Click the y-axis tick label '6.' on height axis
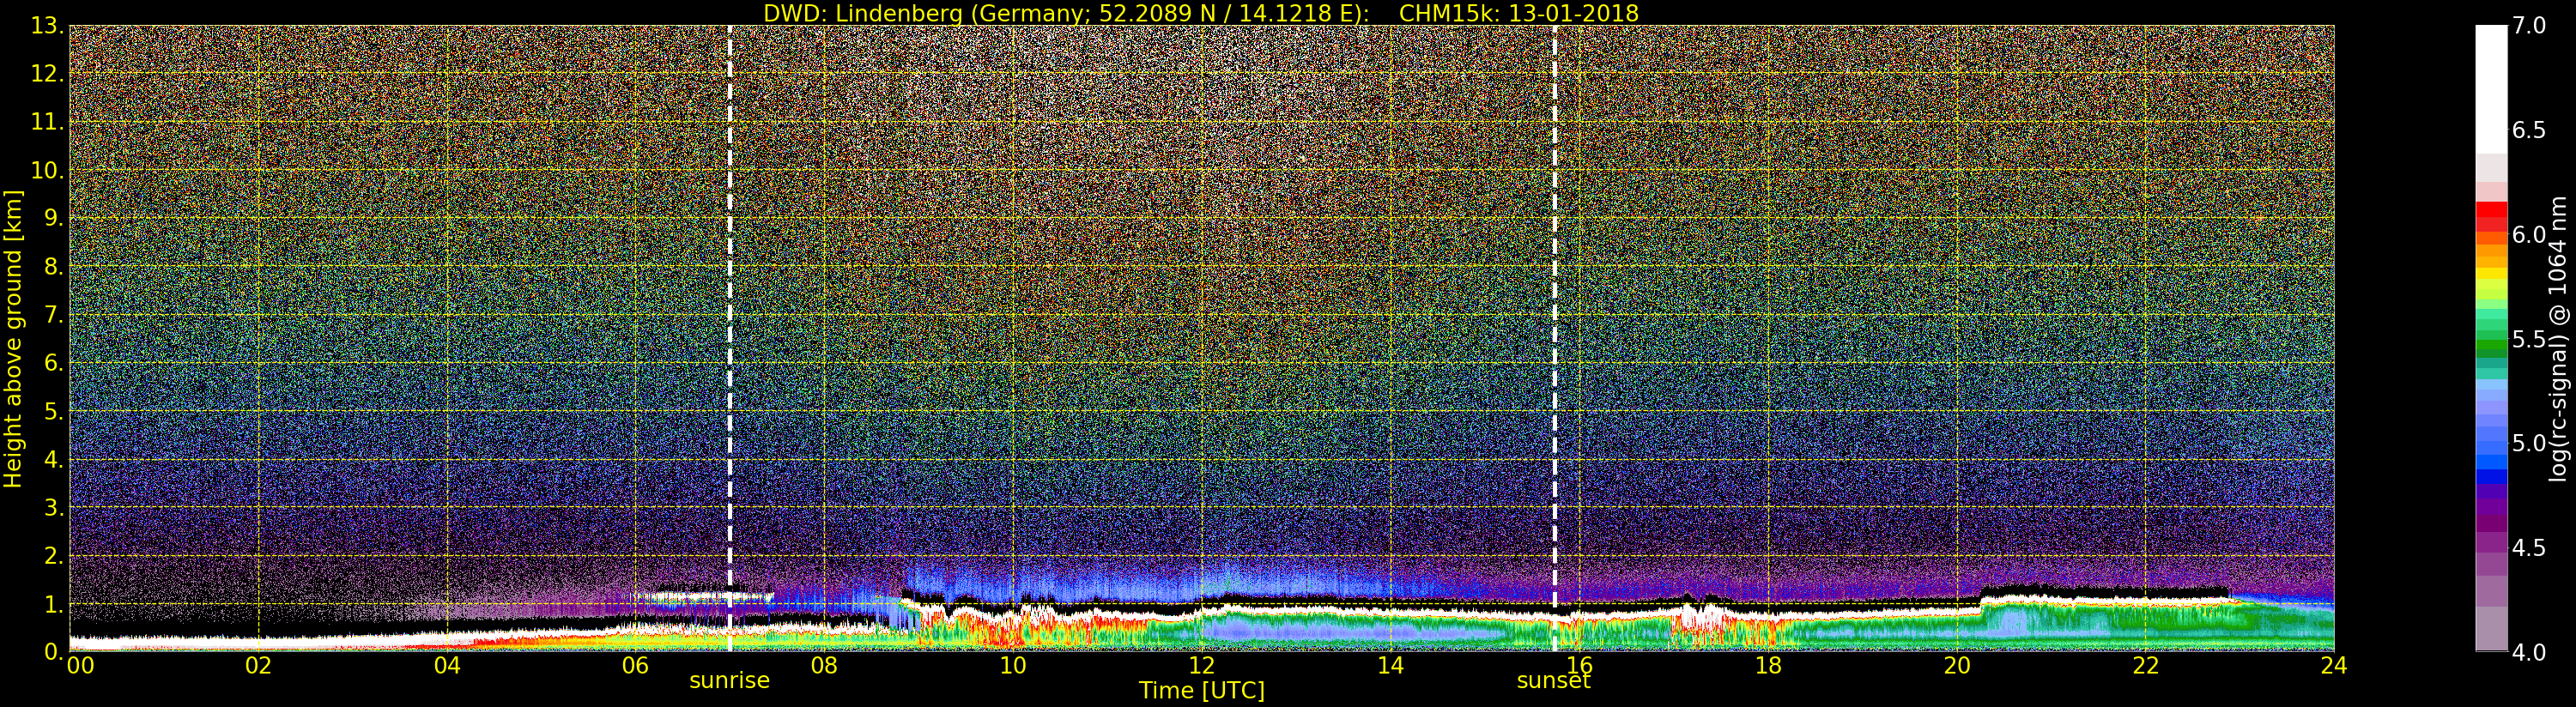2576x707 pixels. pos(54,363)
